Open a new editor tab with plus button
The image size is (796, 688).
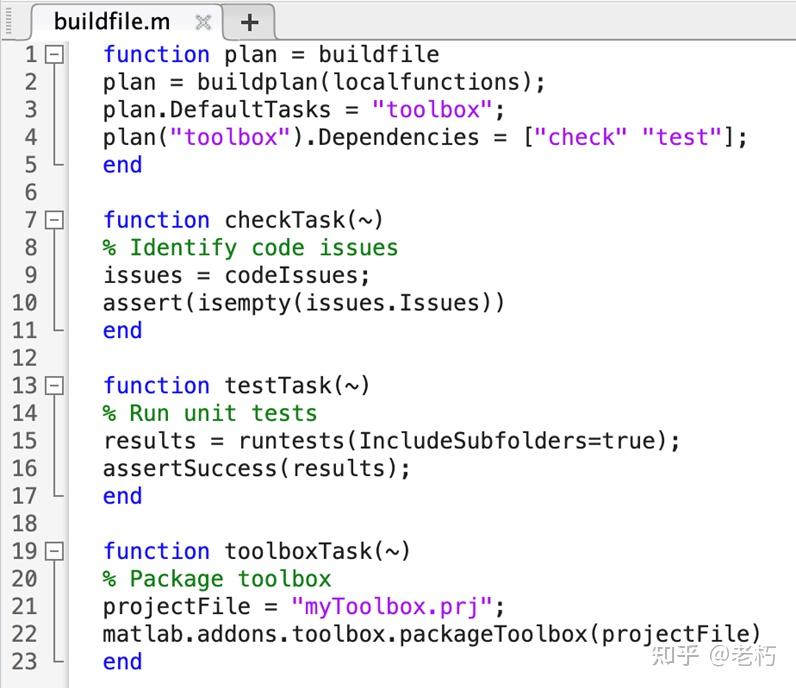[249, 21]
